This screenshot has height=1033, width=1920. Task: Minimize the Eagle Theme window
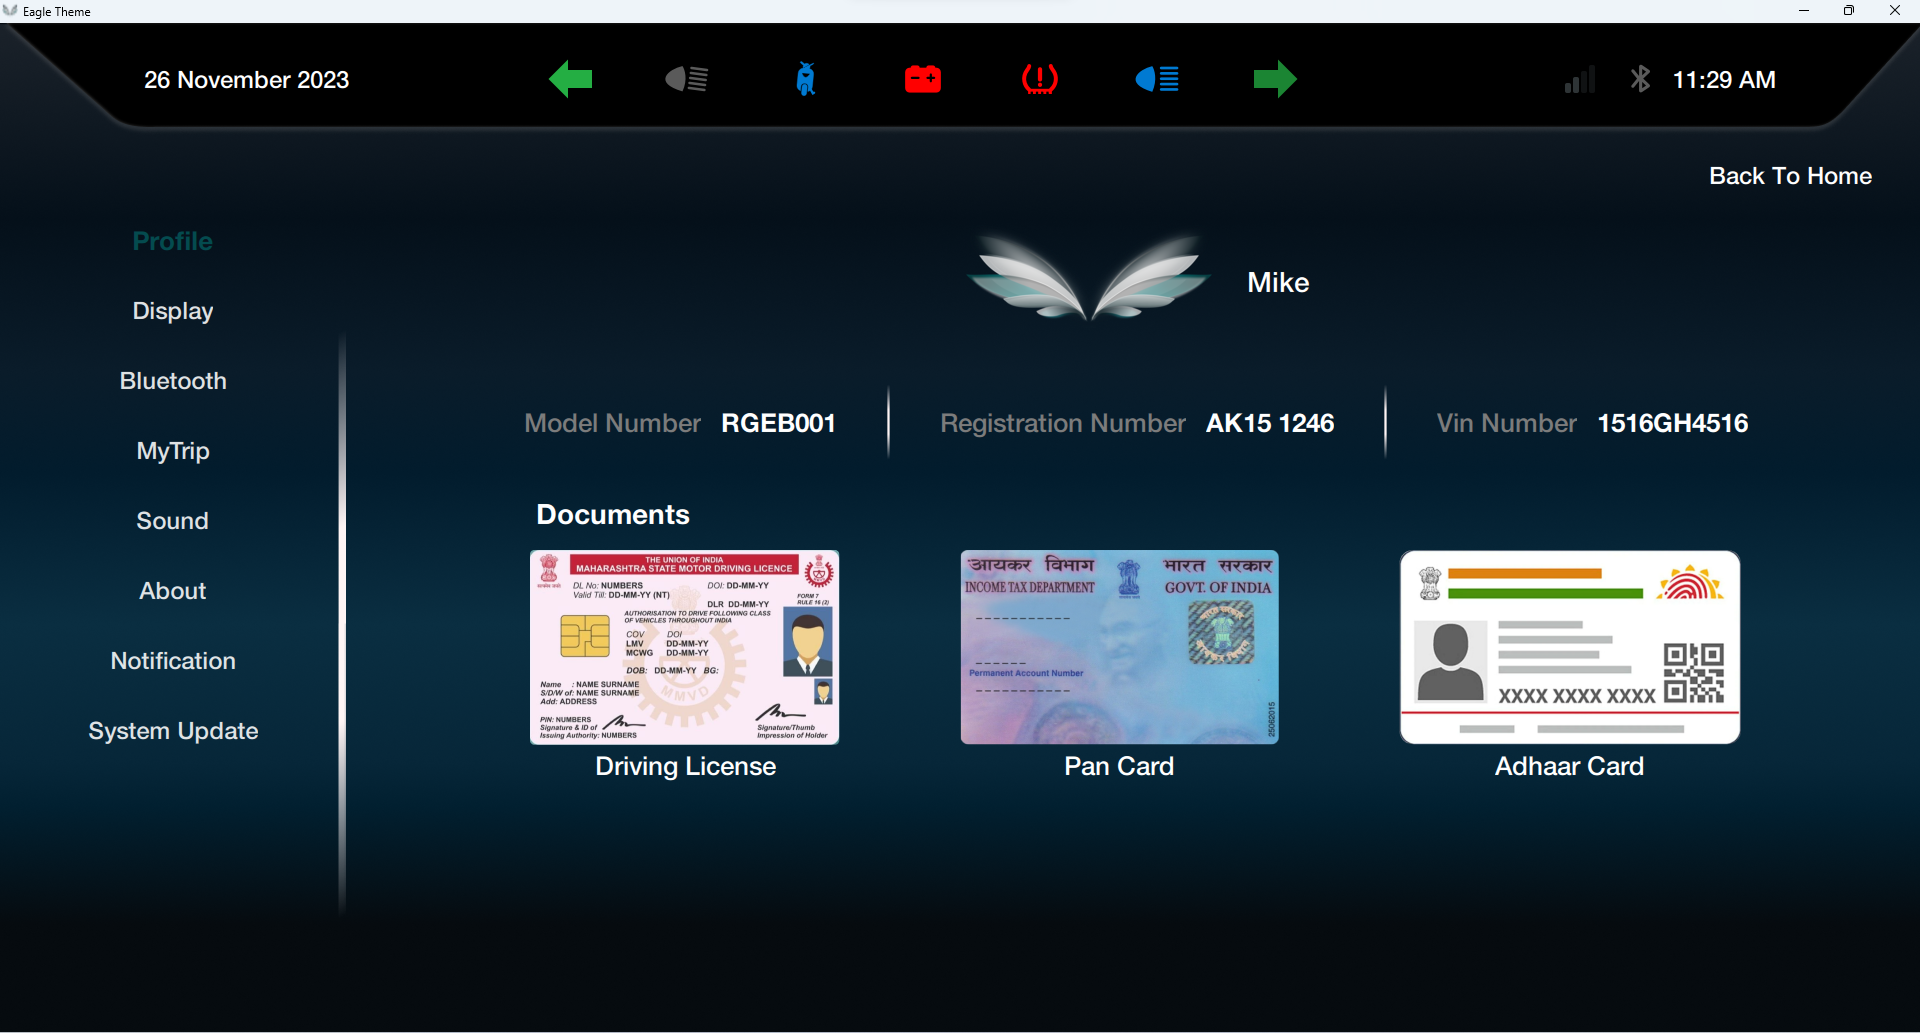click(x=1804, y=11)
